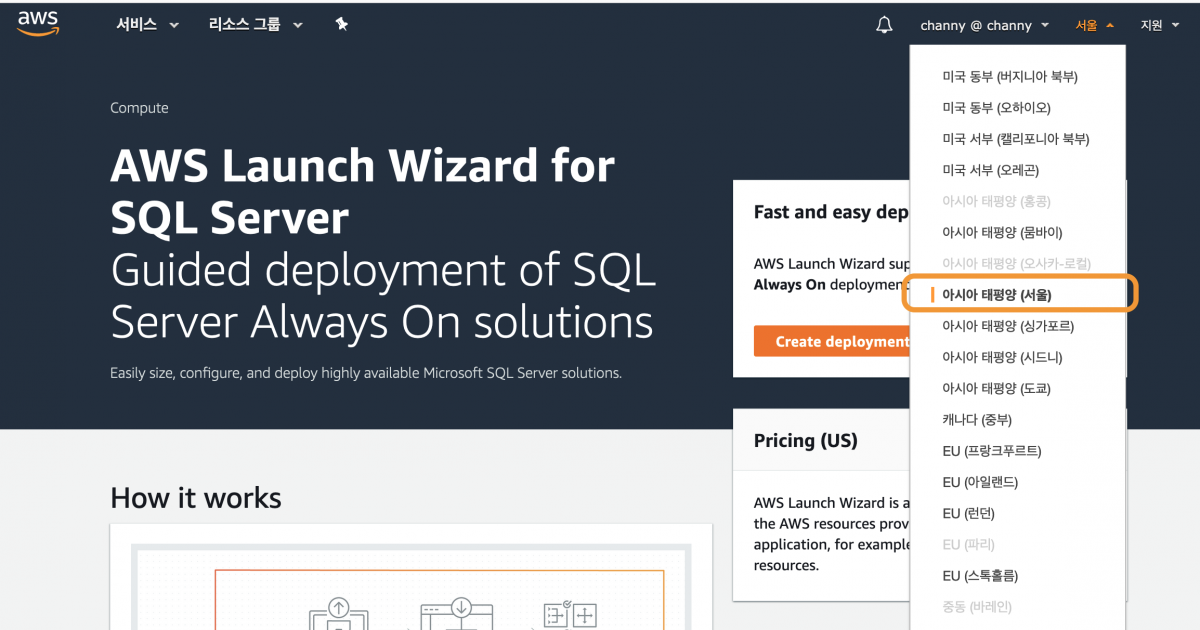Open the channy account dropdown

tap(984, 24)
